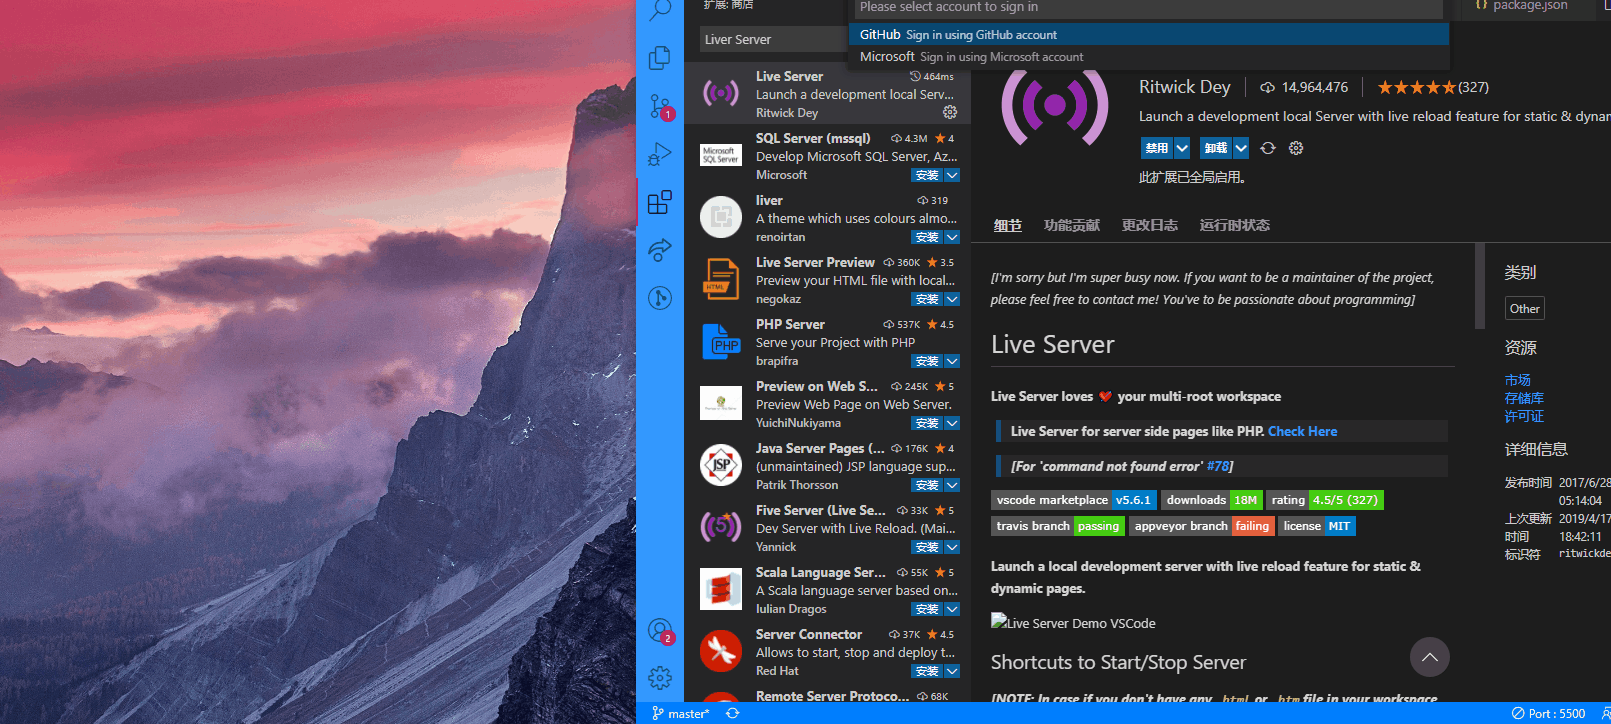This screenshot has height=724, width=1611.
Task: Click the liver theme extension icon
Action: (x=720, y=217)
